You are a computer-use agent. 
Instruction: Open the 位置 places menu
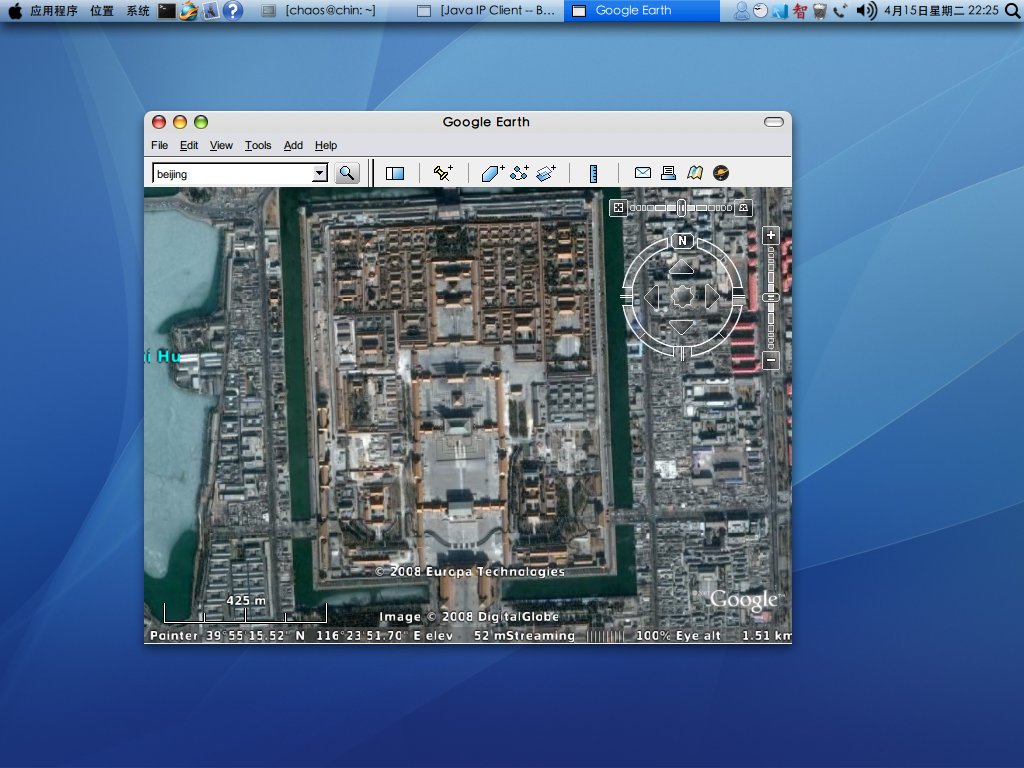coord(101,10)
